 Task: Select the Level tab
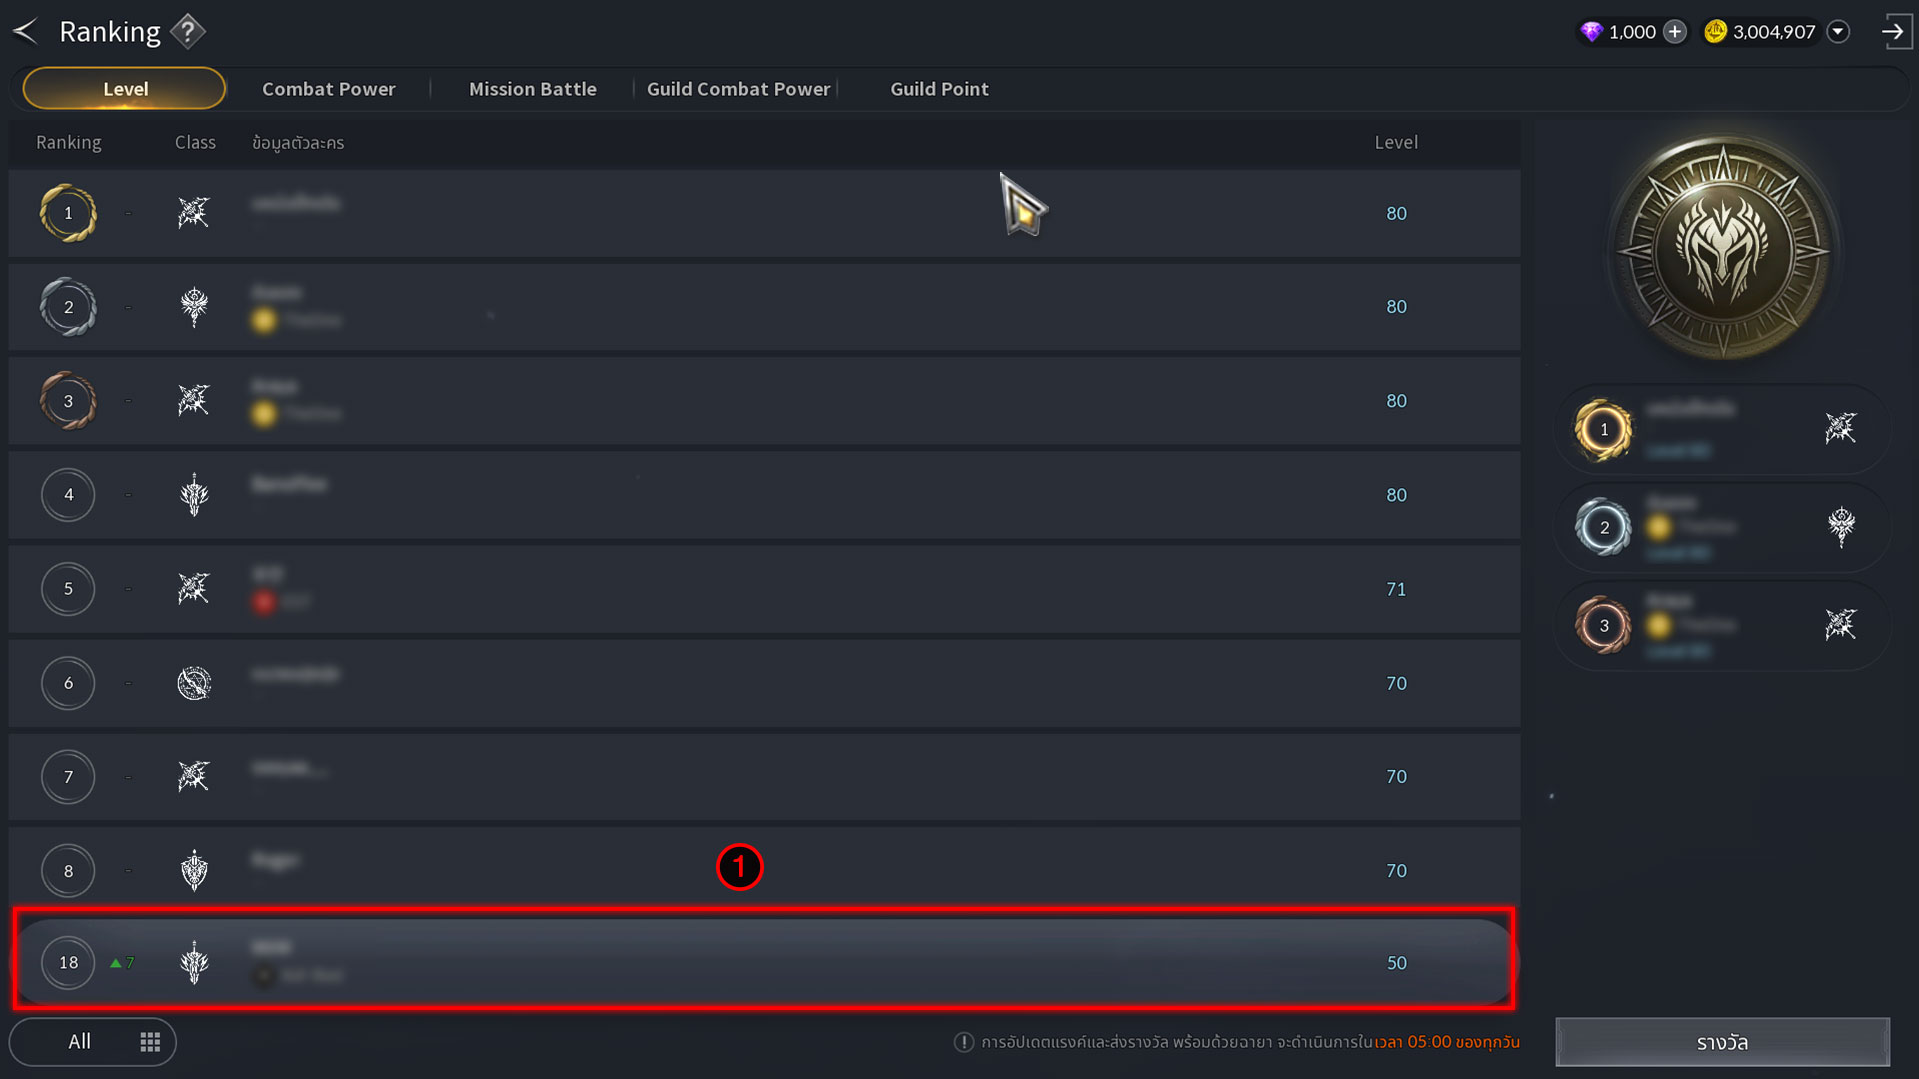125,89
